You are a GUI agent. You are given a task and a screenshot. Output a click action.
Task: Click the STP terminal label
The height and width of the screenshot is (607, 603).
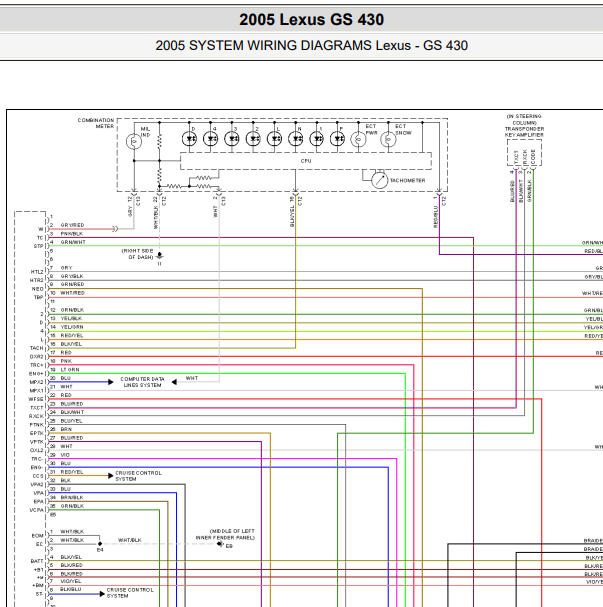click(39, 246)
